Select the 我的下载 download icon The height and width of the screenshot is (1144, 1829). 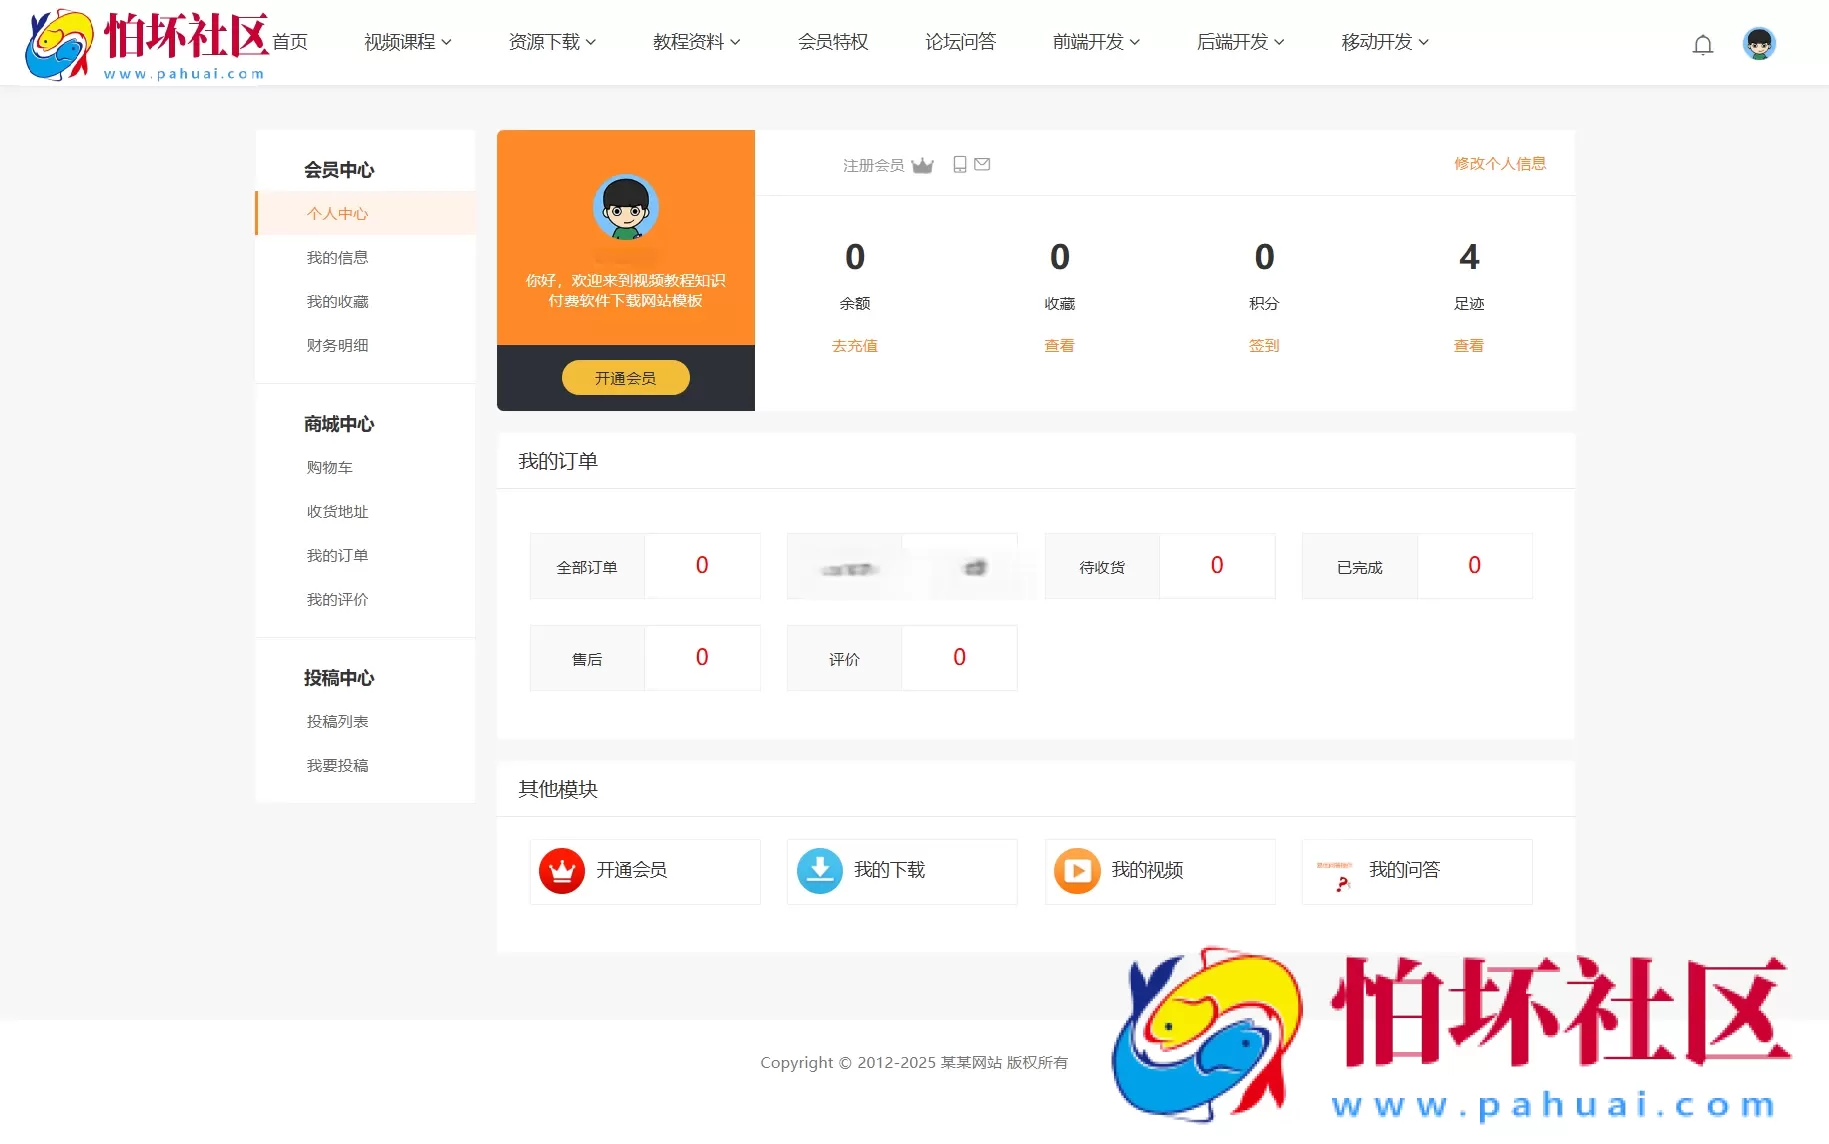point(819,871)
